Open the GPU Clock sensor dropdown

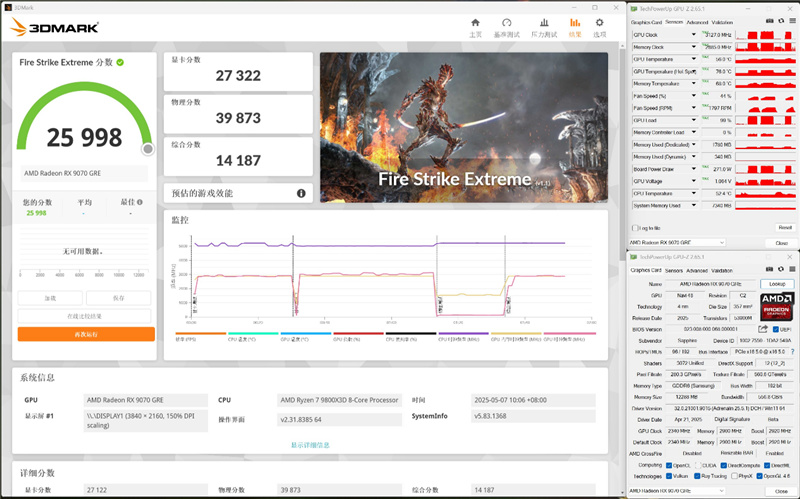pos(694,34)
